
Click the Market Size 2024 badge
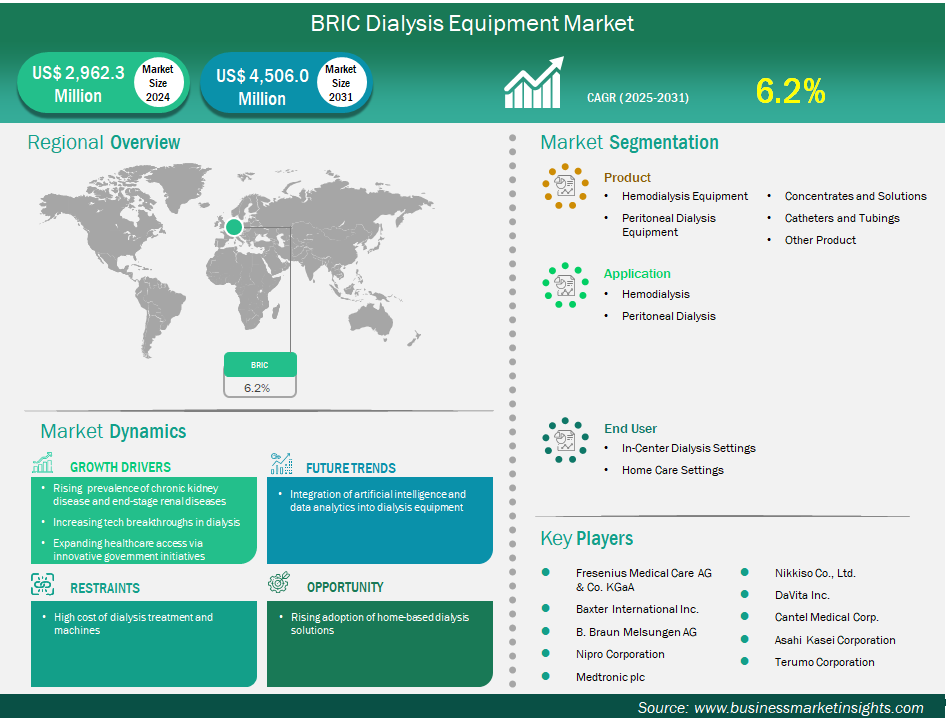(x=157, y=84)
